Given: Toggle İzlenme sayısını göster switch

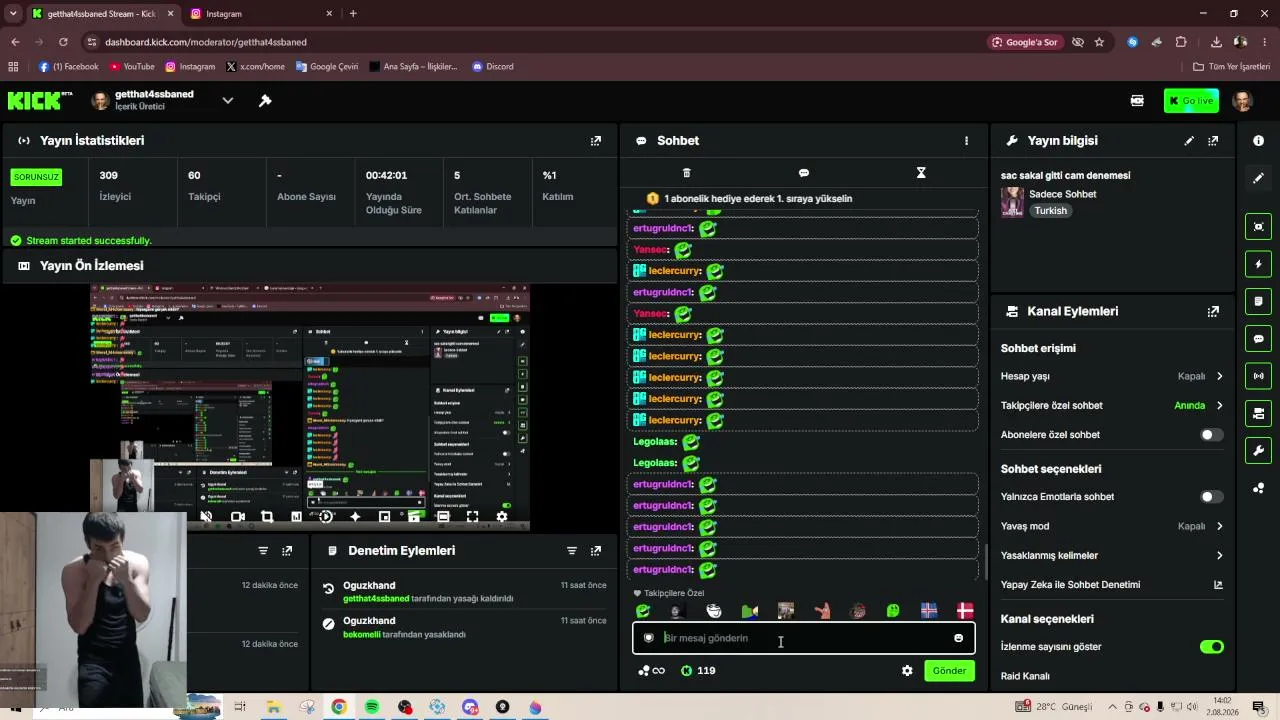Looking at the screenshot, I should (x=1211, y=647).
